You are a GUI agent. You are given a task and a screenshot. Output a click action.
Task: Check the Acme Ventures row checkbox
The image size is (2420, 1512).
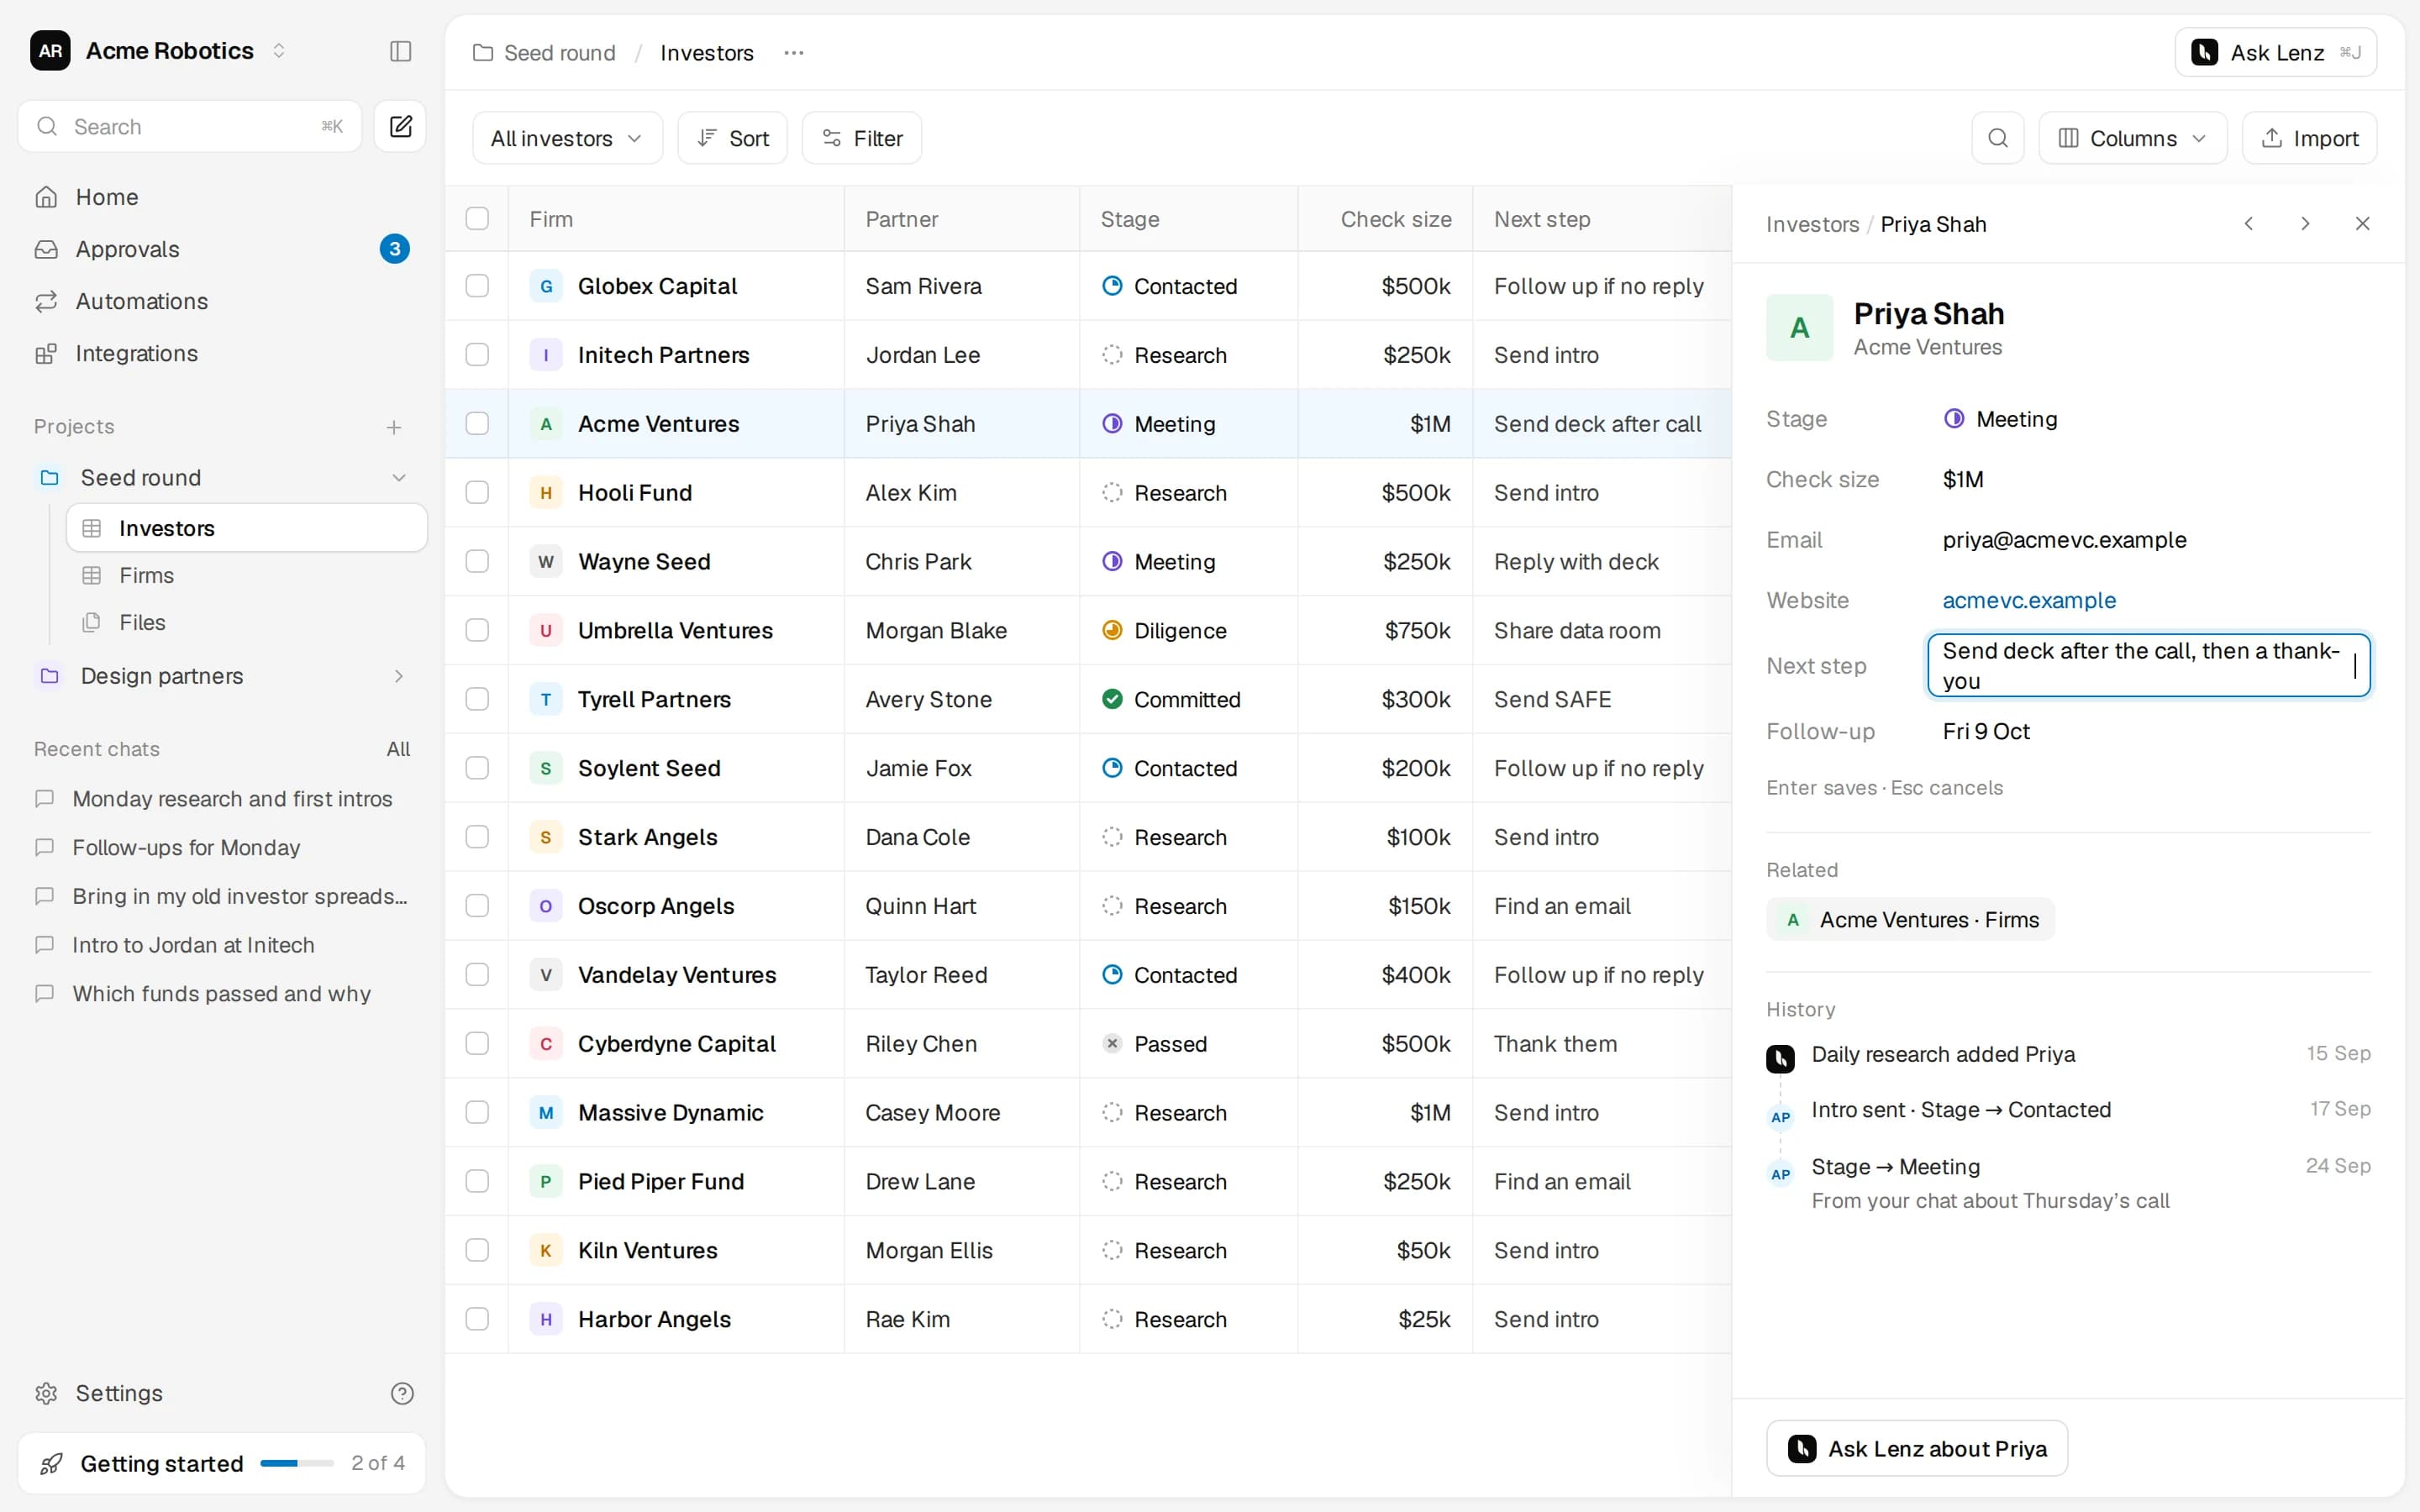[x=477, y=424]
